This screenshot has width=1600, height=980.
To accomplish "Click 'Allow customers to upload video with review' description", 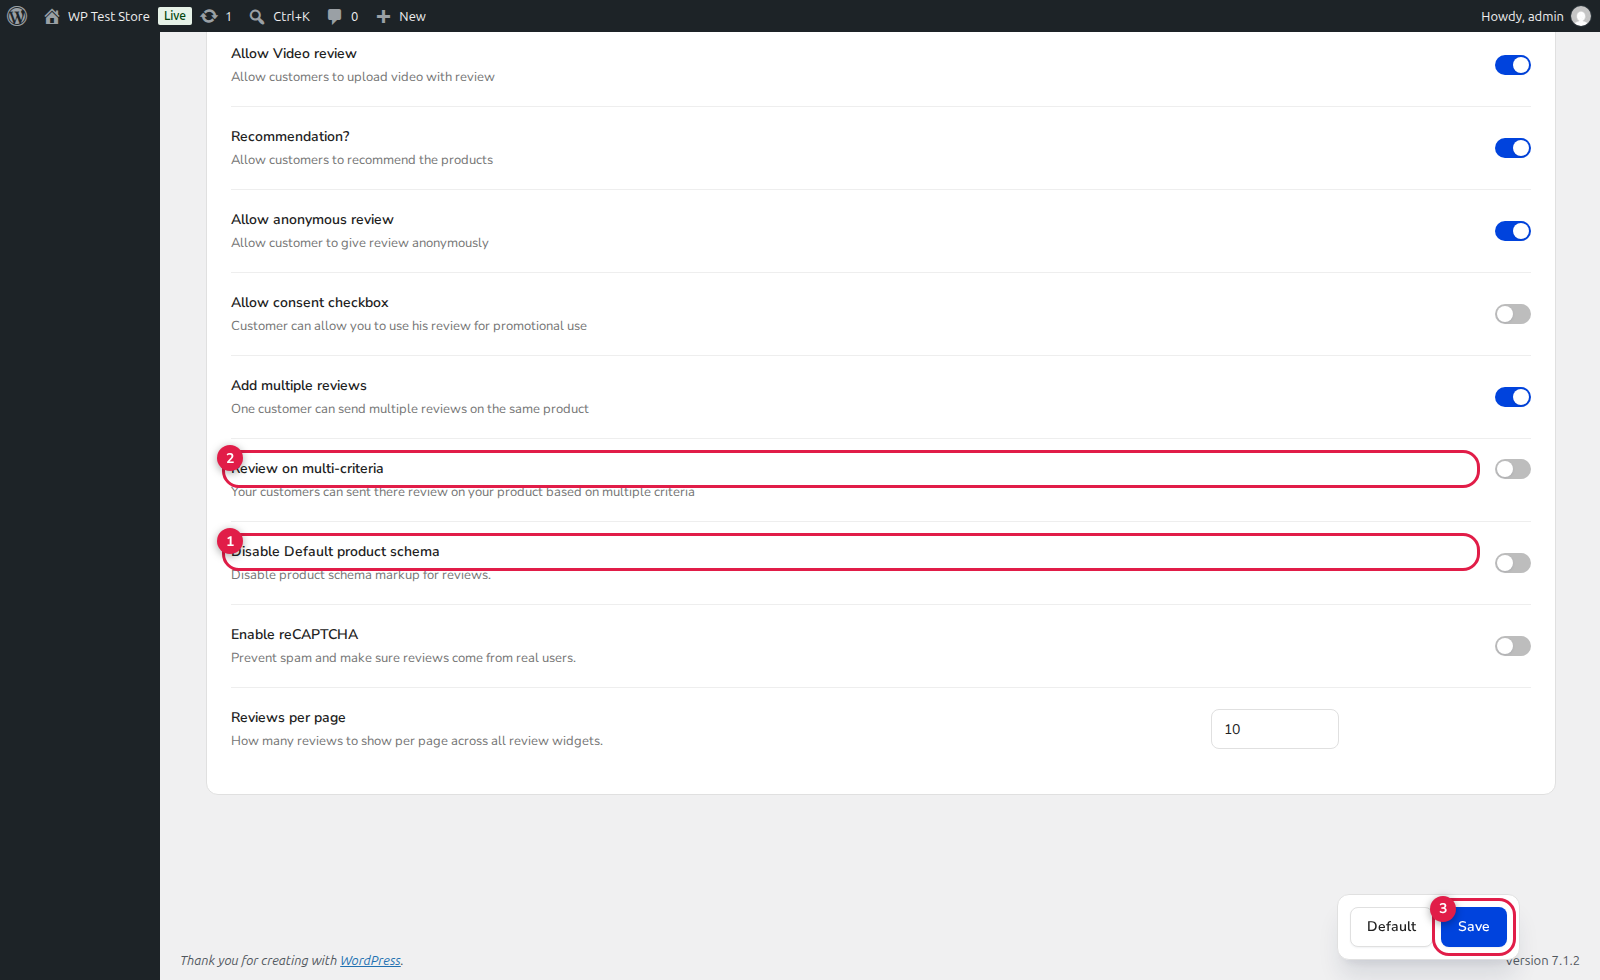I will (x=363, y=77).
